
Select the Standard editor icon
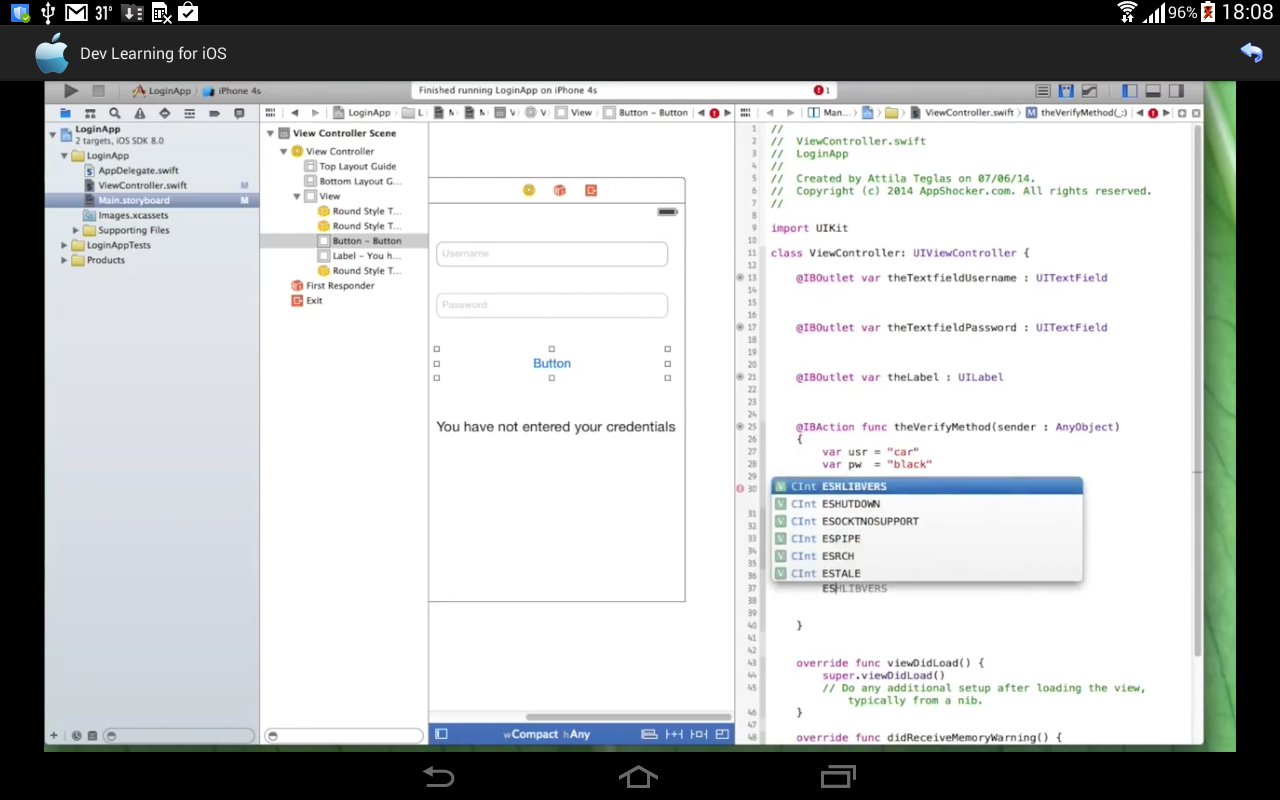[x=1043, y=91]
